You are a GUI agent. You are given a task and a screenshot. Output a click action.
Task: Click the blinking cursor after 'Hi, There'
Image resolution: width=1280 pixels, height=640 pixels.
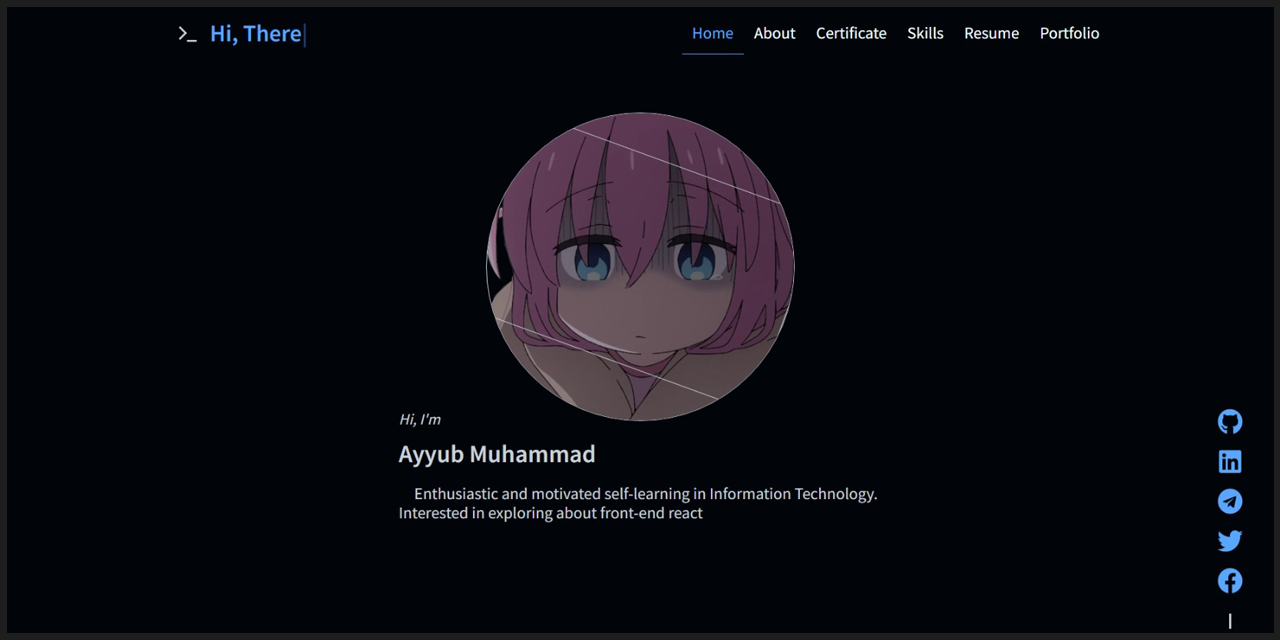pyautogui.click(x=304, y=34)
